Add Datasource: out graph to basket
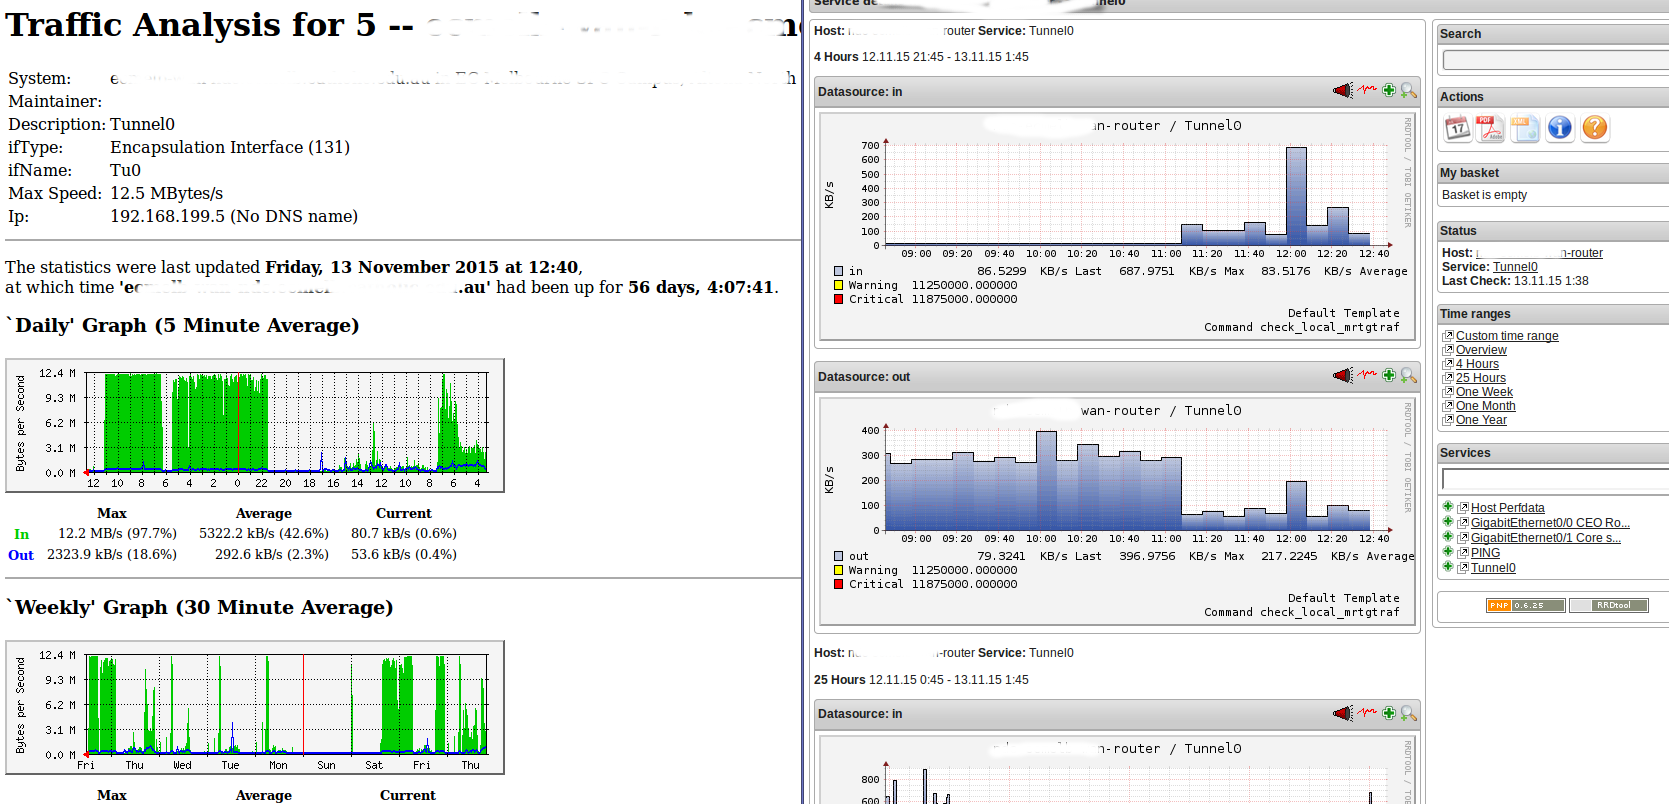This screenshot has width=1669, height=804. point(1389,375)
